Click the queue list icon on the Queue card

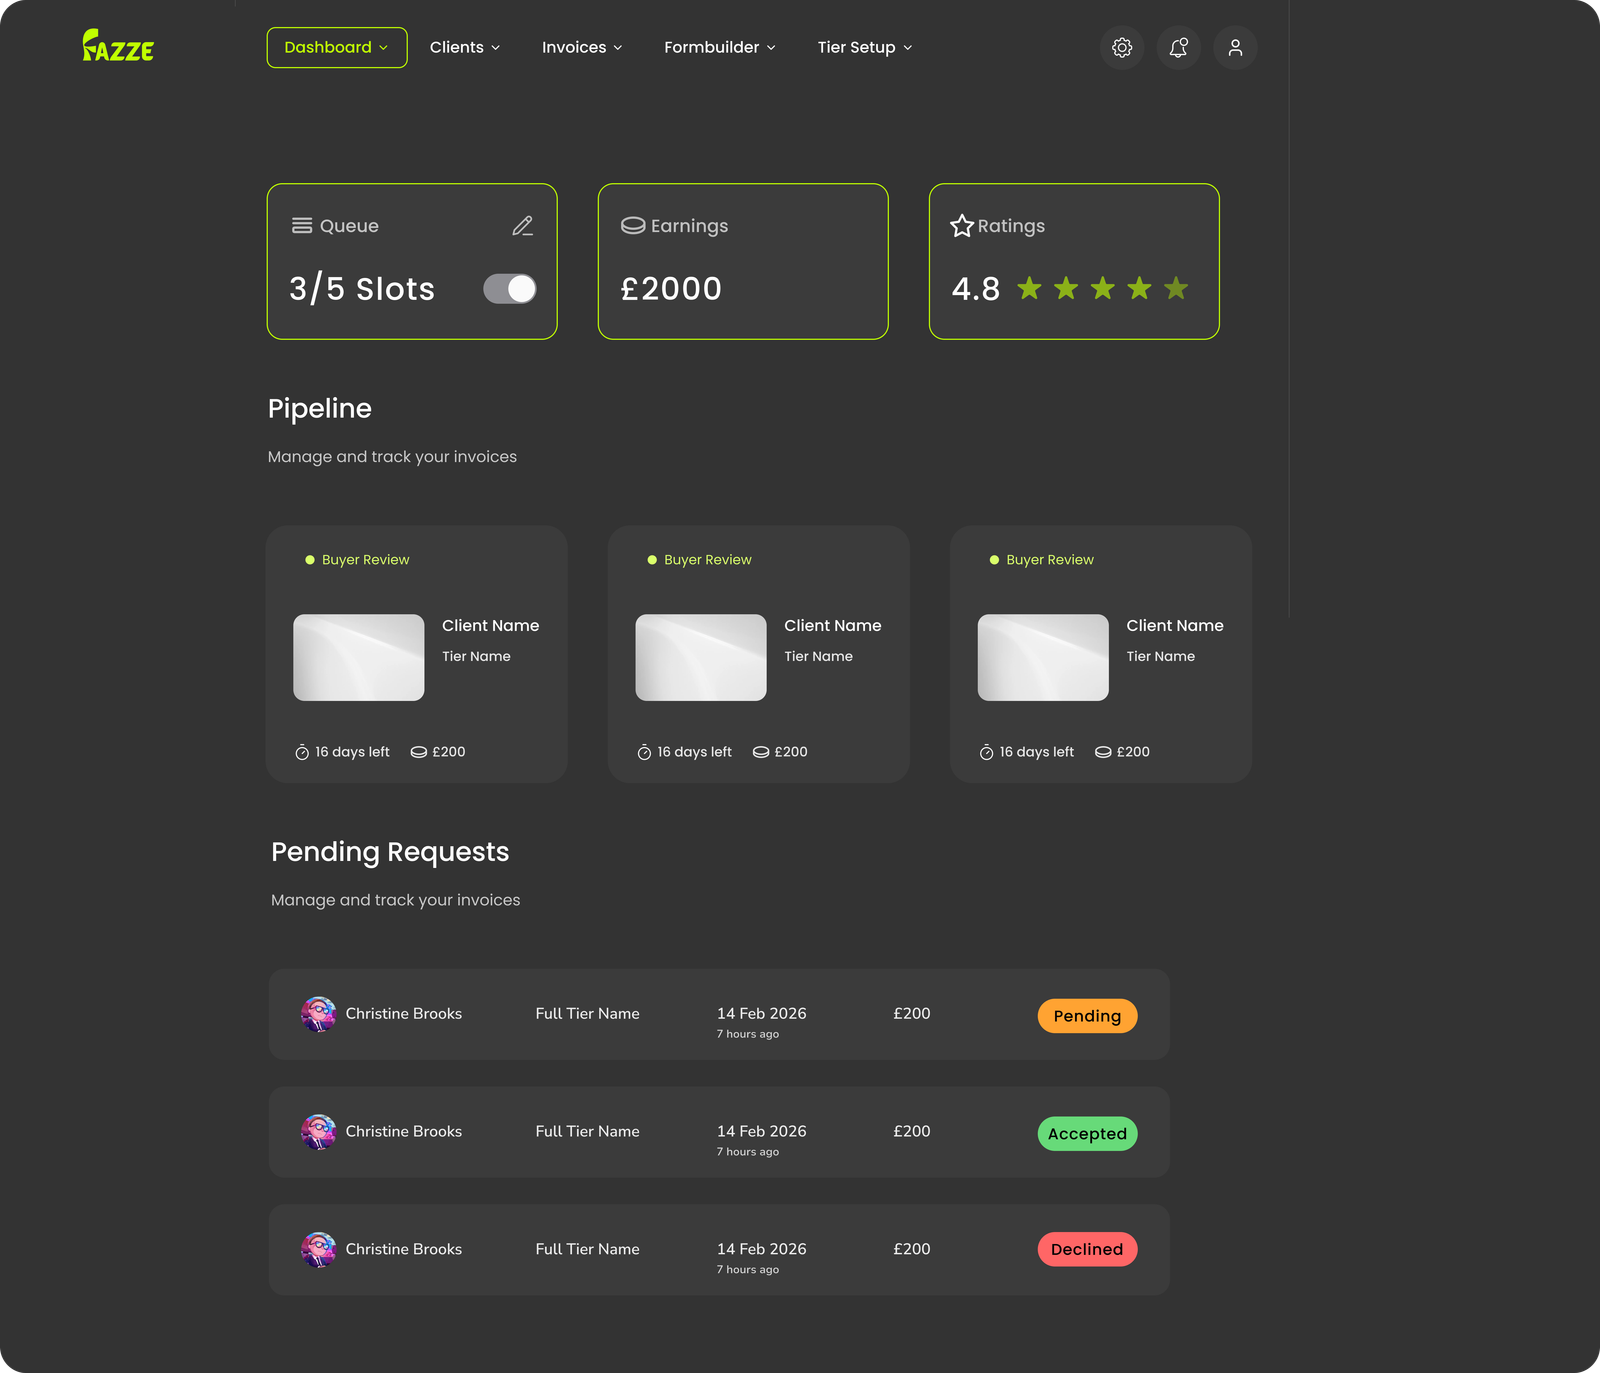point(303,225)
